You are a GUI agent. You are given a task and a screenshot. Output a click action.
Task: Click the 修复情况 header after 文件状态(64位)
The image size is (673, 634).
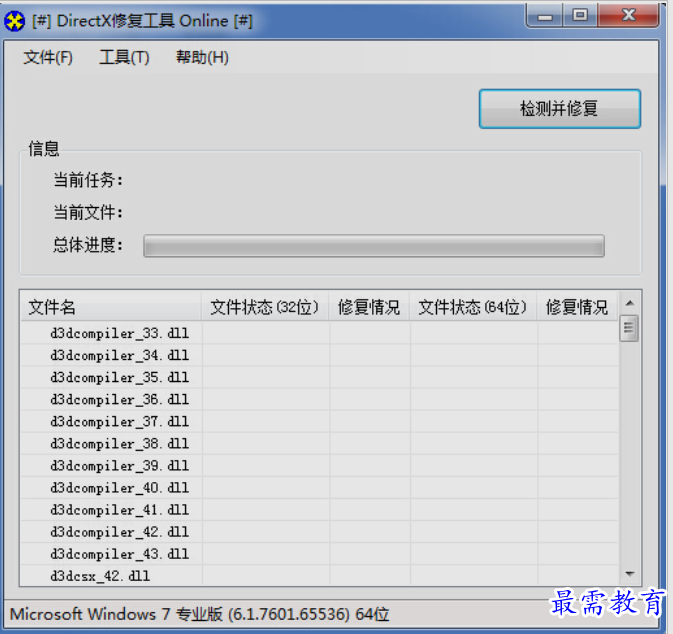[577, 307]
